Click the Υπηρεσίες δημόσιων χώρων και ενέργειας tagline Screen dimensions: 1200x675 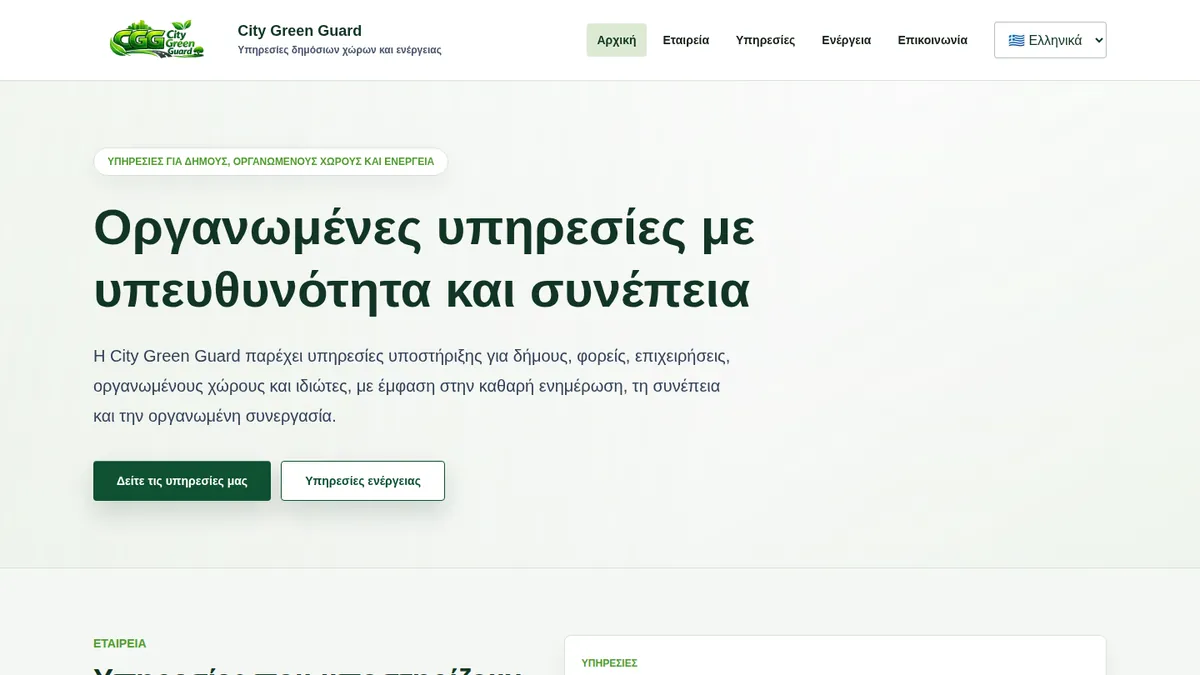pyautogui.click(x=339, y=50)
